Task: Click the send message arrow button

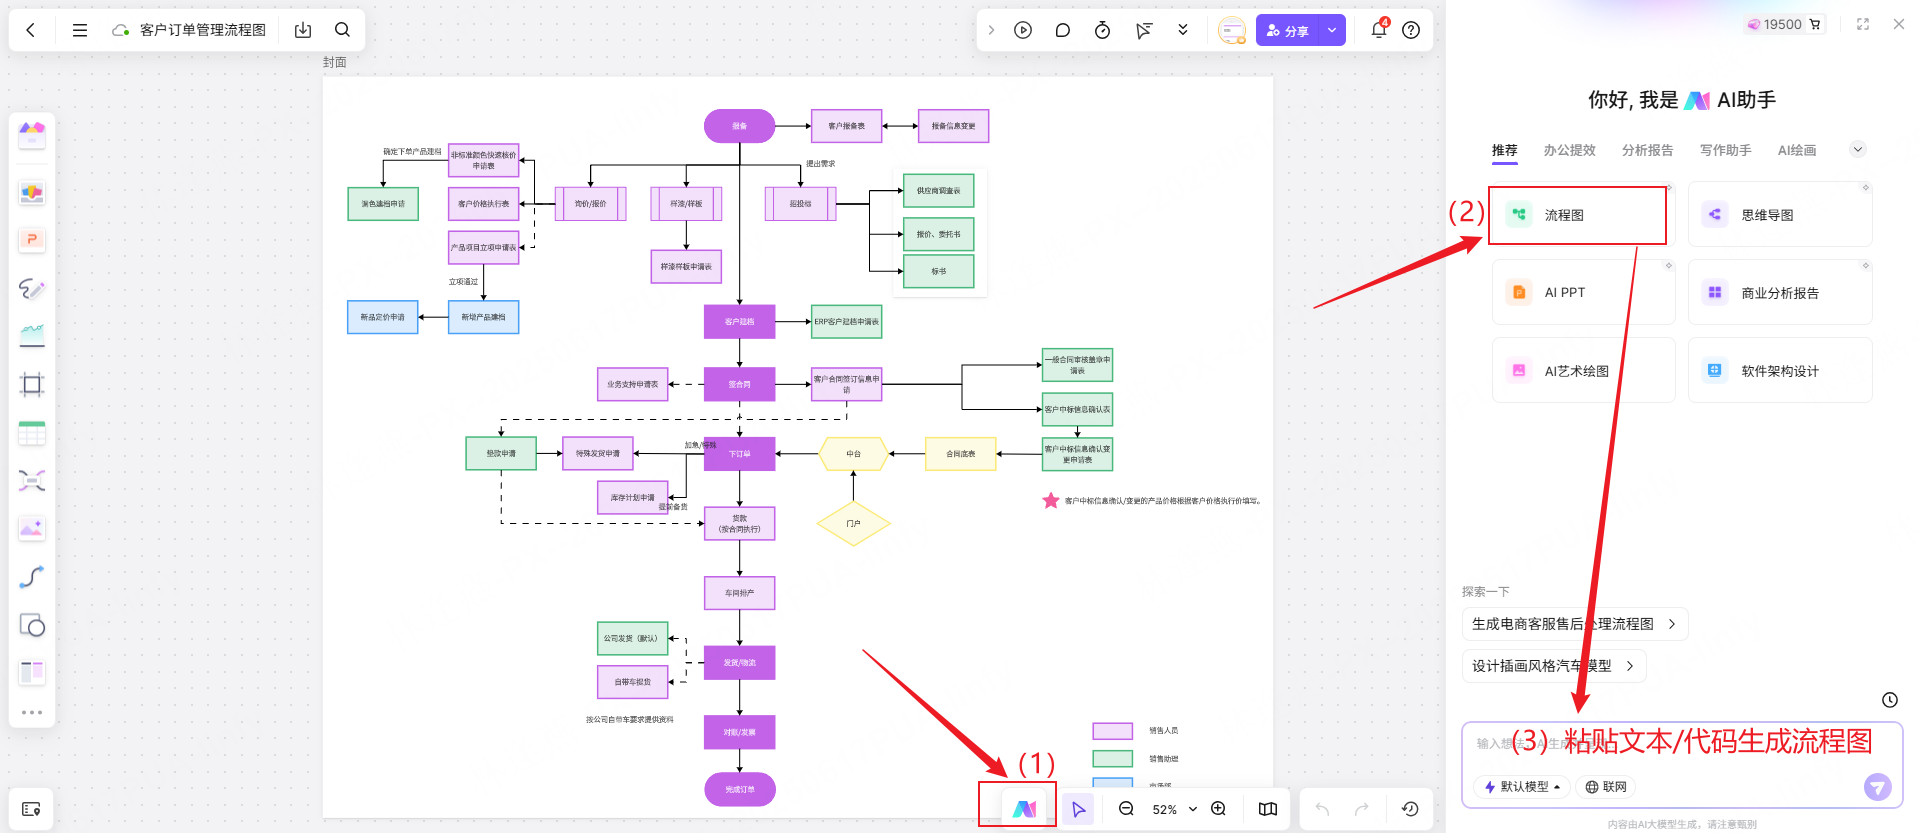Action: click(1878, 787)
